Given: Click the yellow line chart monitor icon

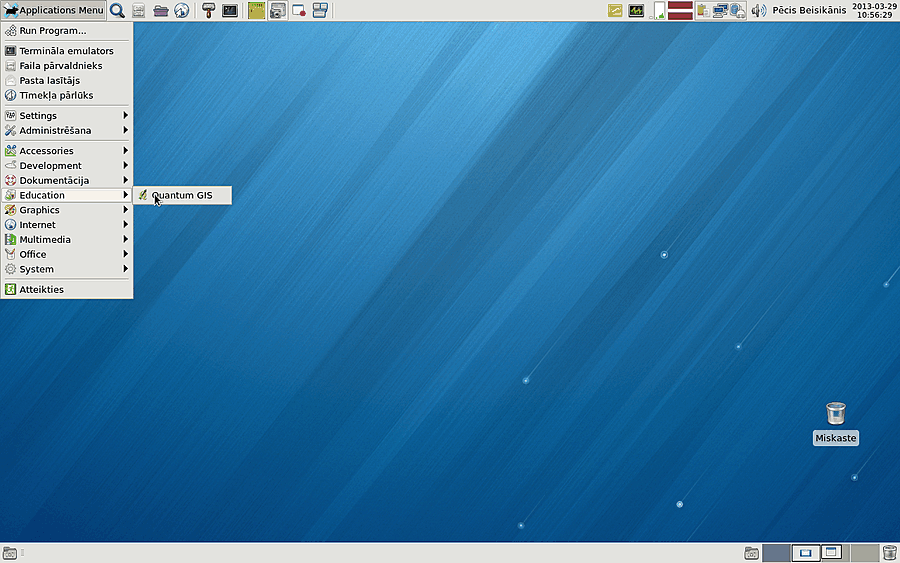Looking at the screenshot, I should [x=615, y=10].
